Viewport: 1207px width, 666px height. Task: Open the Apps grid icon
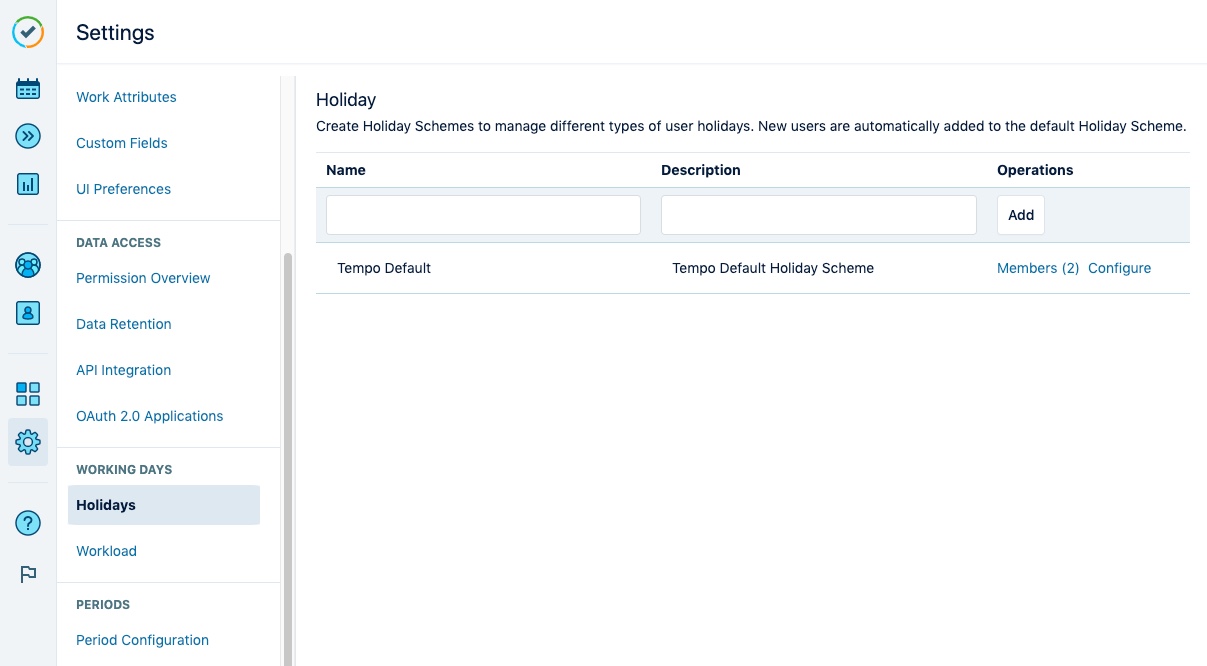pos(28,394)
